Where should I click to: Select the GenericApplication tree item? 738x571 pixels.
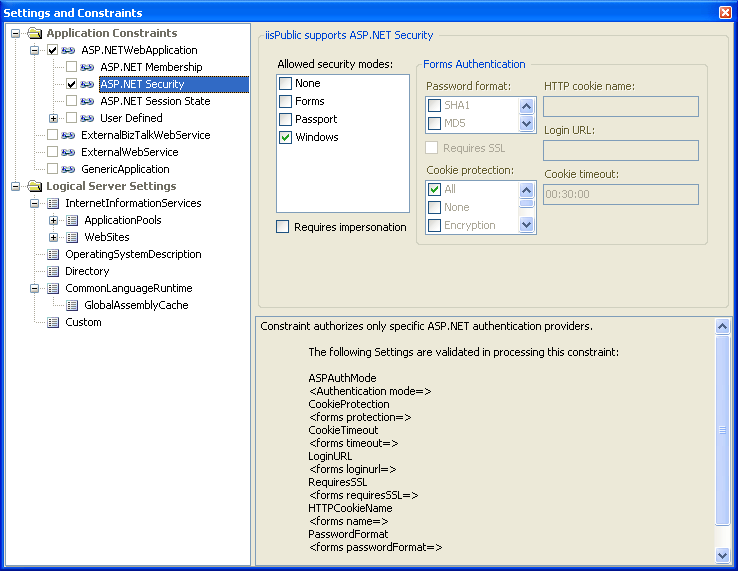[x=125, y=169]
